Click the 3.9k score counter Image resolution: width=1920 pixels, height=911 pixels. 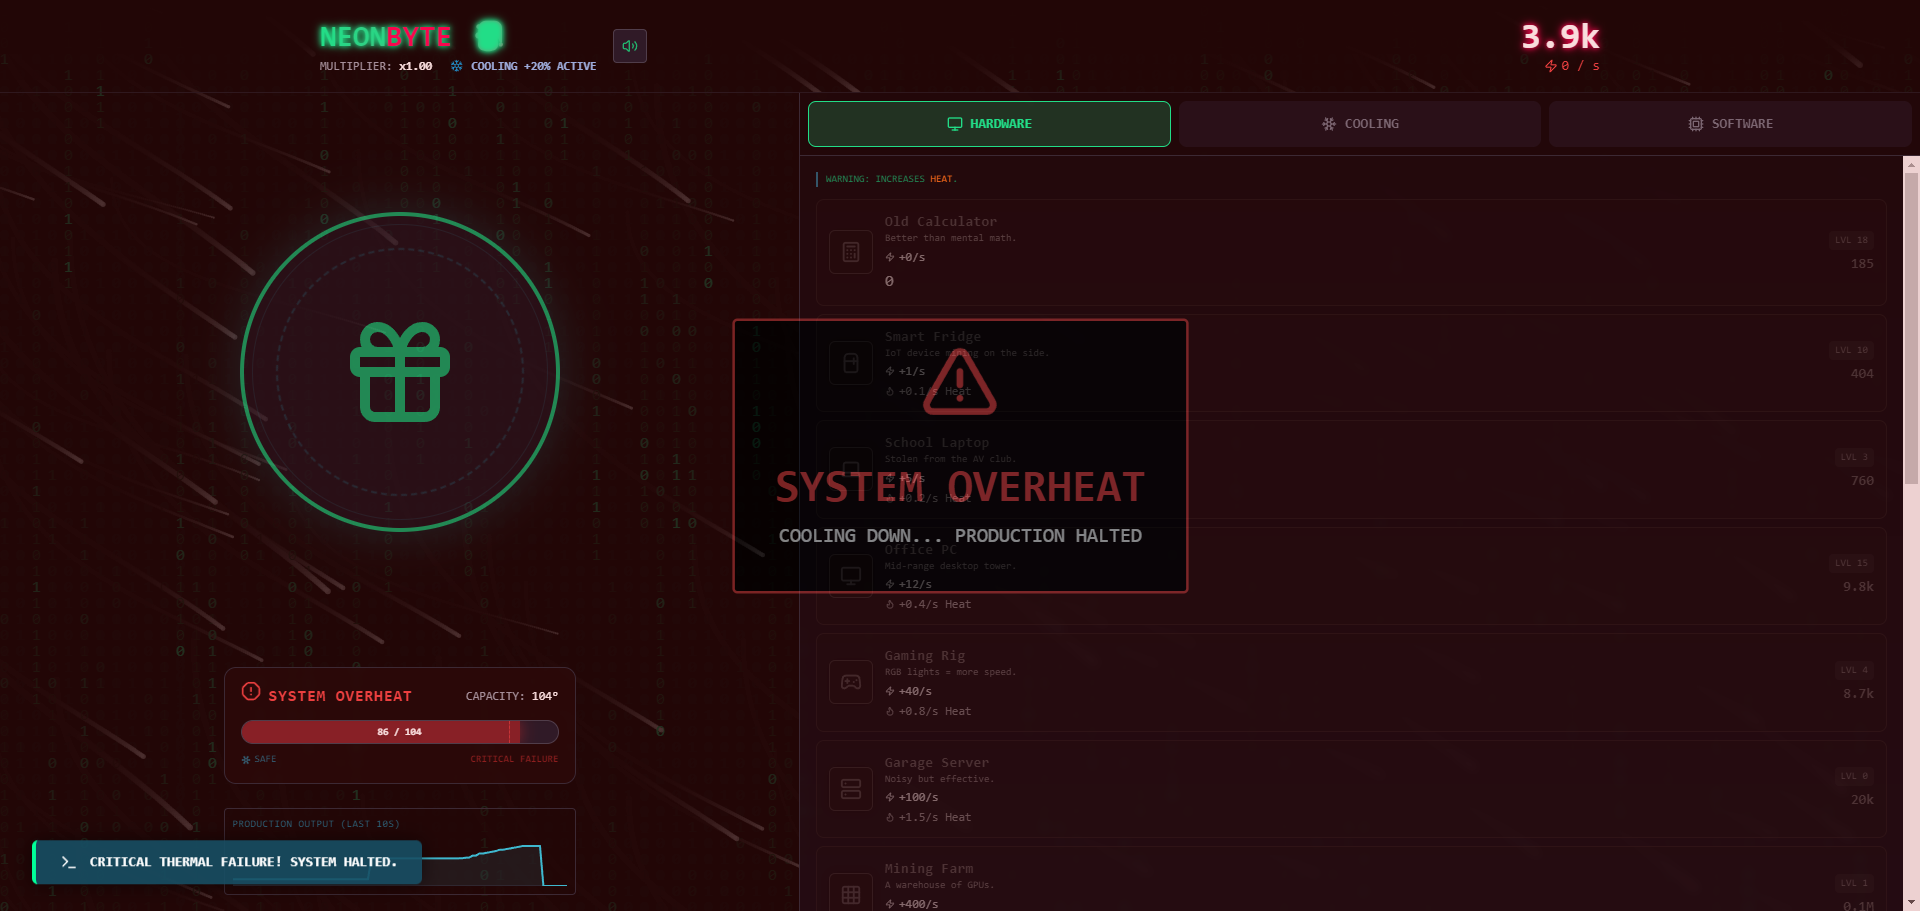(1560, 37)
